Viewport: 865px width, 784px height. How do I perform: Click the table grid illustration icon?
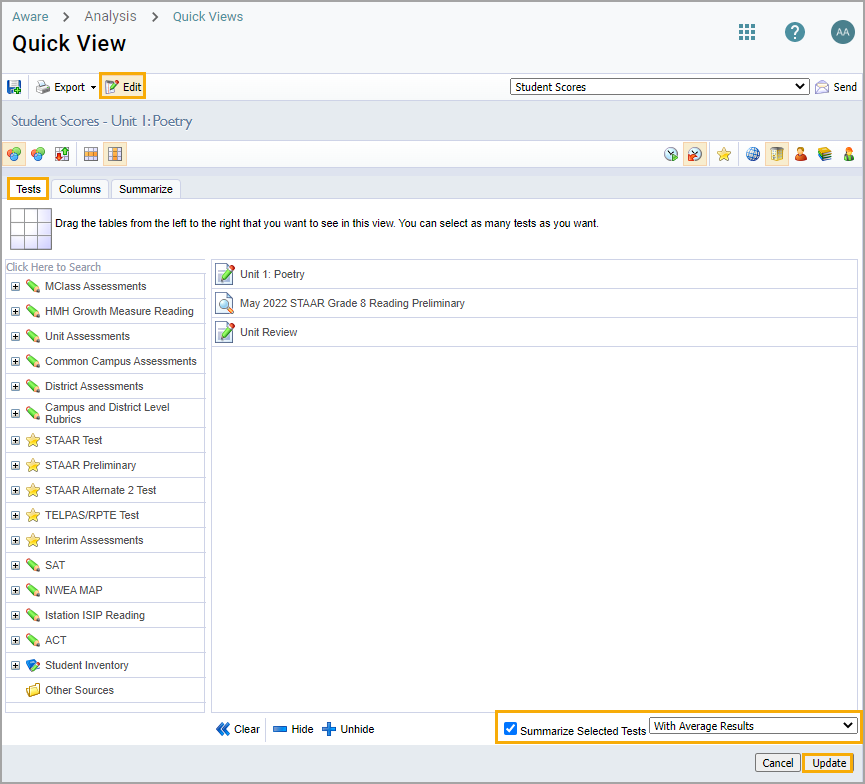pyautogui.click(x=31, y=229)
